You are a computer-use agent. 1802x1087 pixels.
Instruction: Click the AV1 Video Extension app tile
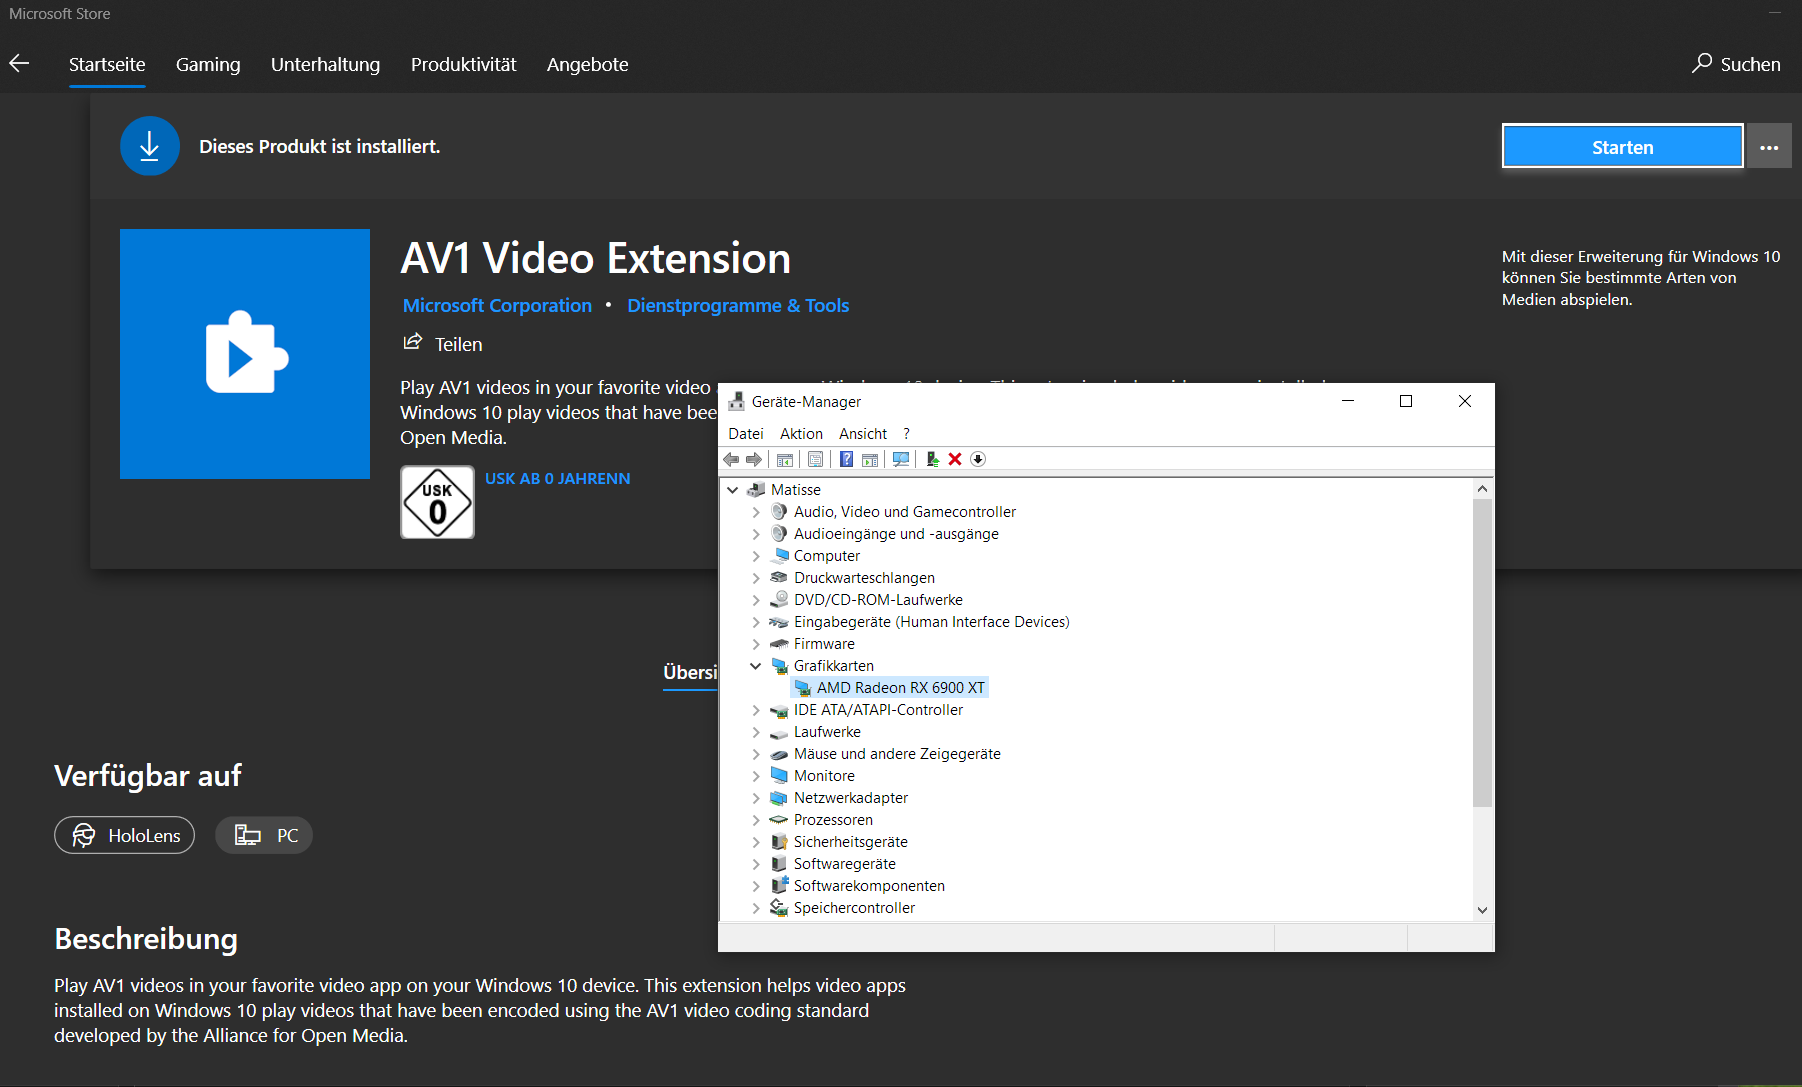pos(245,354)
